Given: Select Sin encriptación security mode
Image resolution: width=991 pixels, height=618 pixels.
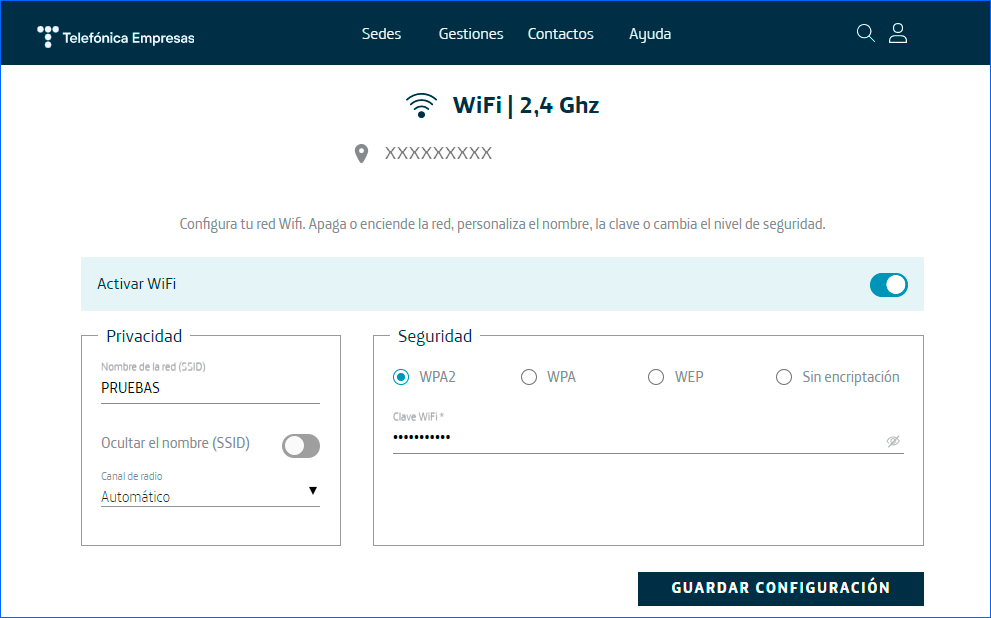Looking at the screenshot, I should (784, 377).
